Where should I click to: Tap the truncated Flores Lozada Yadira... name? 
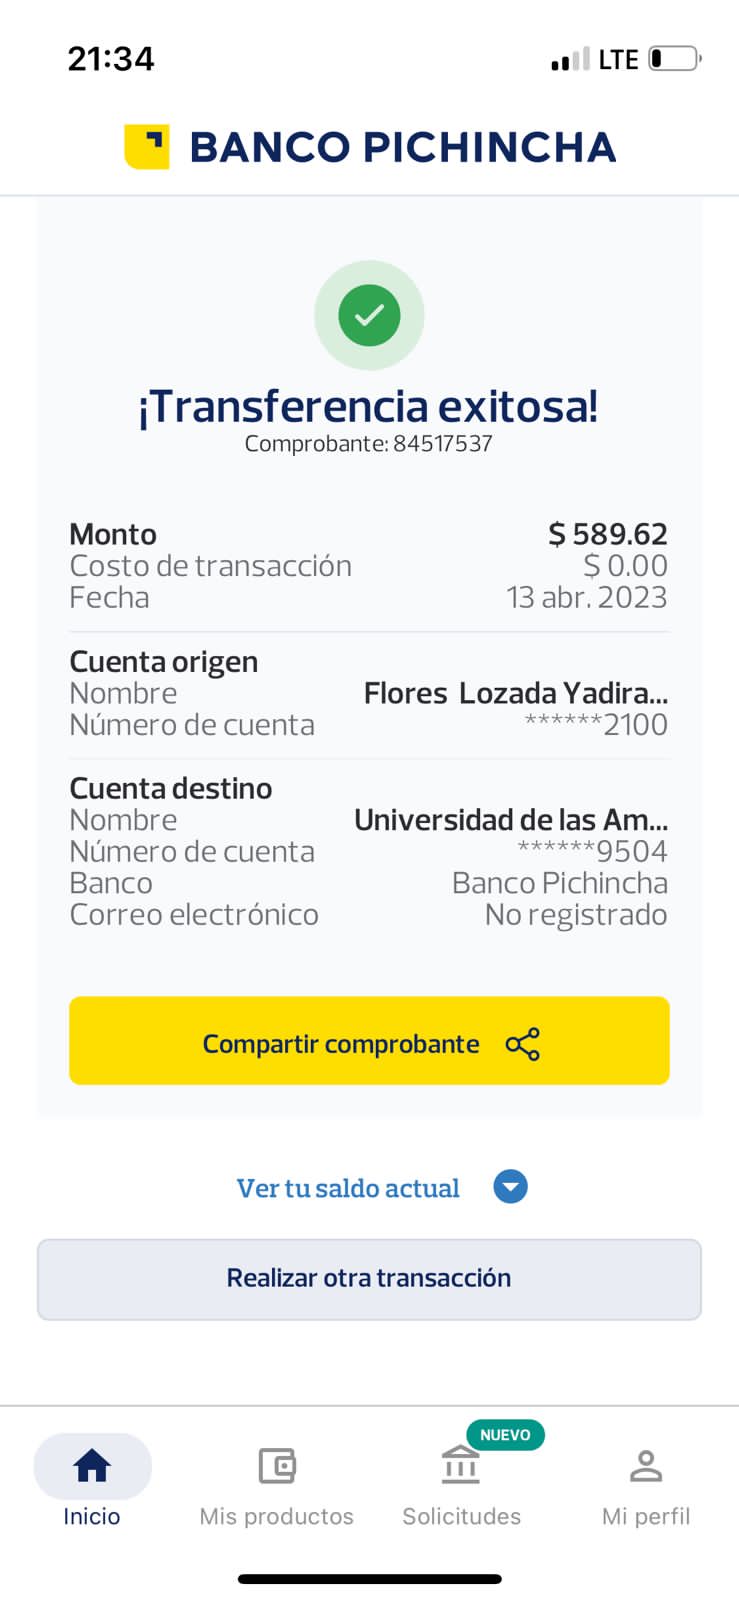(515, 693)
